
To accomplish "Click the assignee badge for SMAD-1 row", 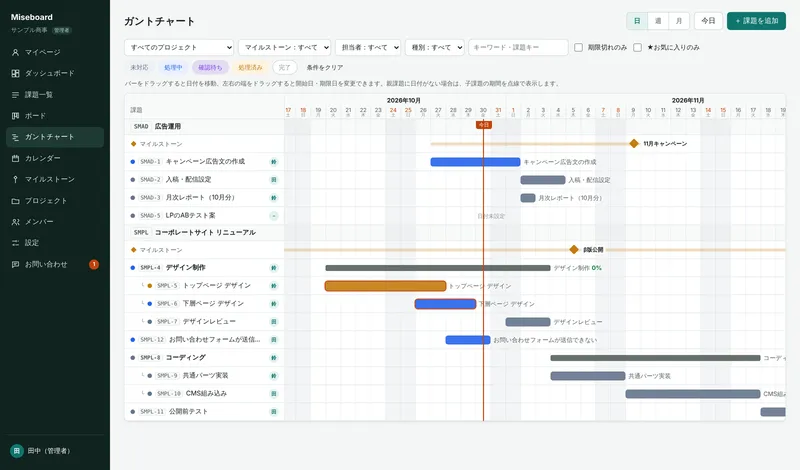I will [274, 162].
